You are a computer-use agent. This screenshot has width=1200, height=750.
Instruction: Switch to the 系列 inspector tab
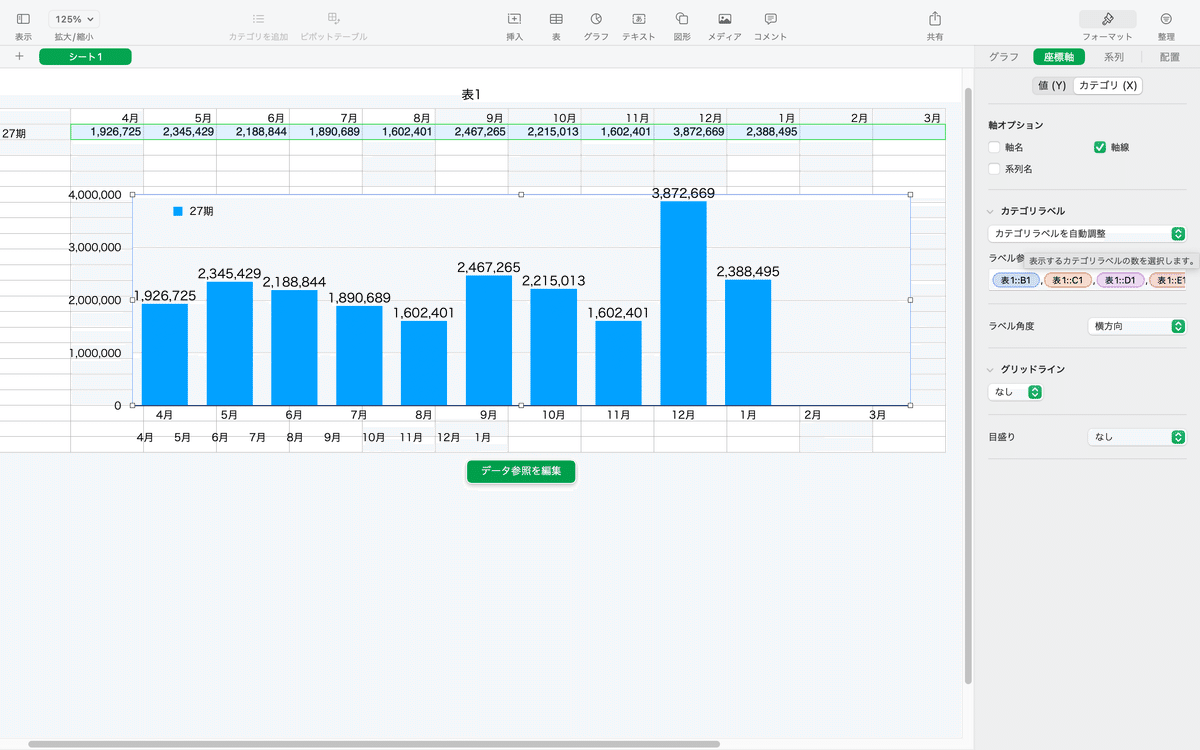[x=1114, y=57]
